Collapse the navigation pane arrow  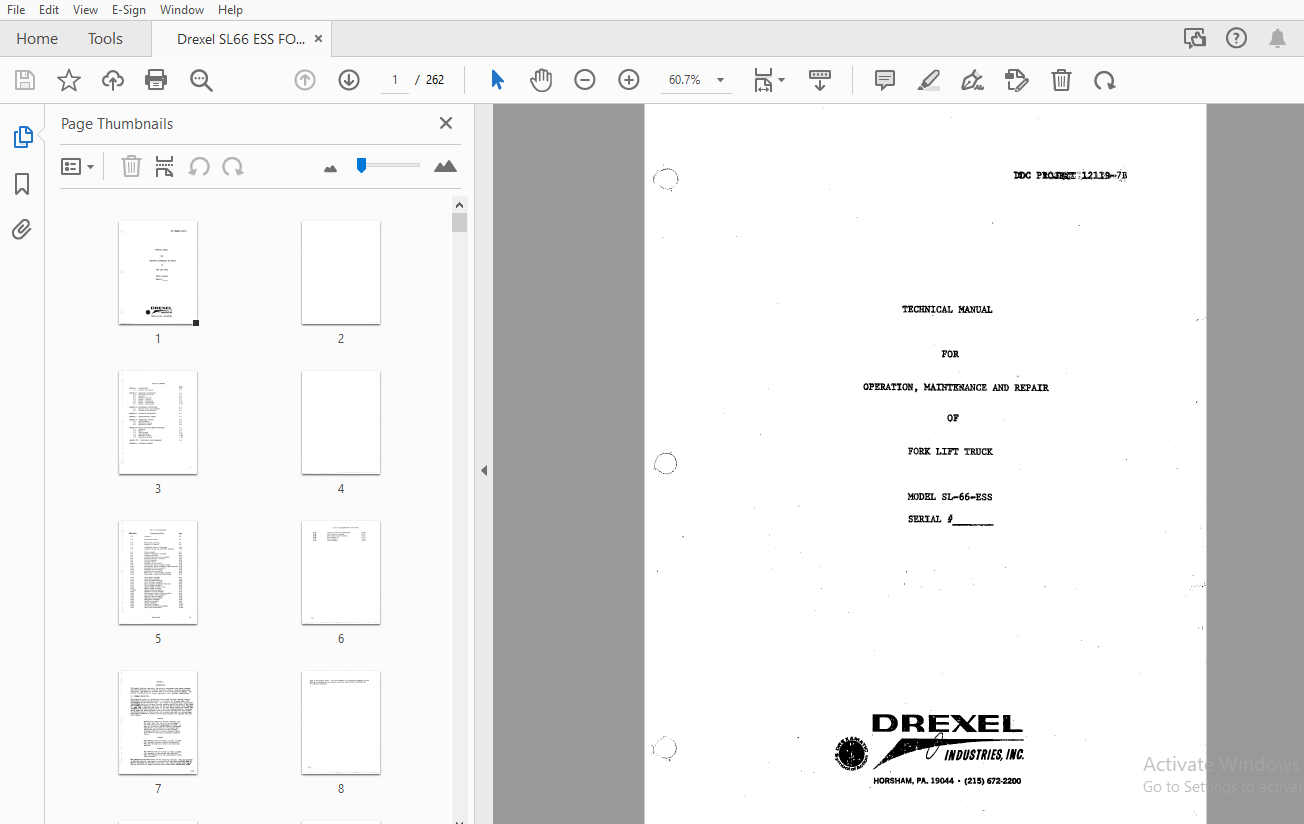coord(484,470)
